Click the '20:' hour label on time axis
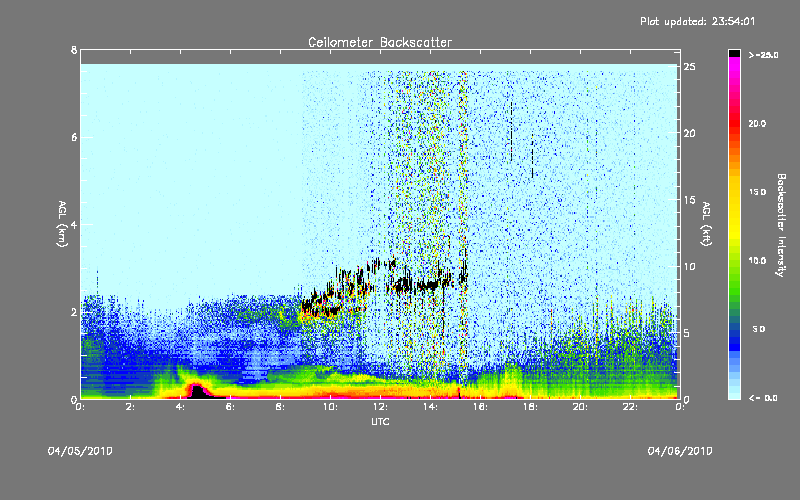Viewport: 800px width, 500px height. [x=581, y=407]
